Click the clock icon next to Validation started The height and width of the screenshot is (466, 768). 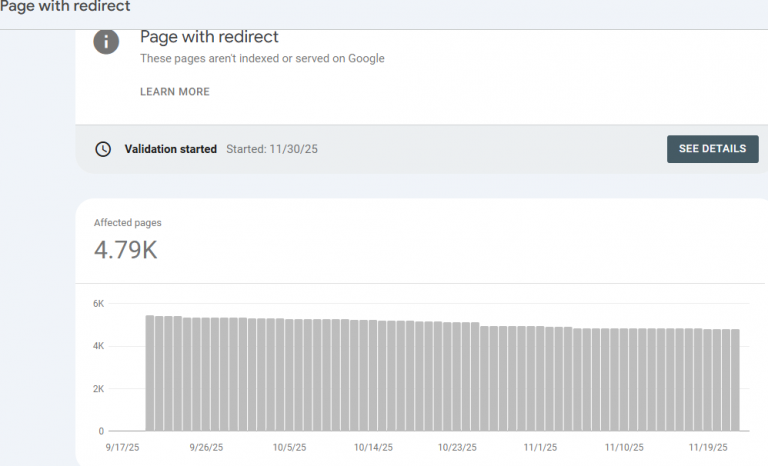coord(103,149)
